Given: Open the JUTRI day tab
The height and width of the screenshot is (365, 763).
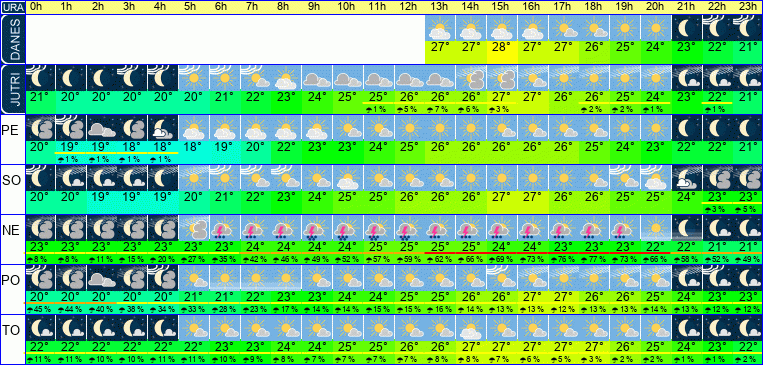Looking at the screenshot, I should [12, 90].
